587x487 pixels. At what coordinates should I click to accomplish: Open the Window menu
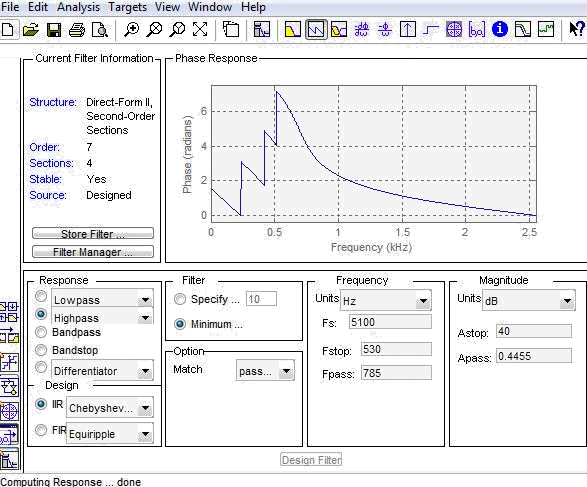pos(210,7)
